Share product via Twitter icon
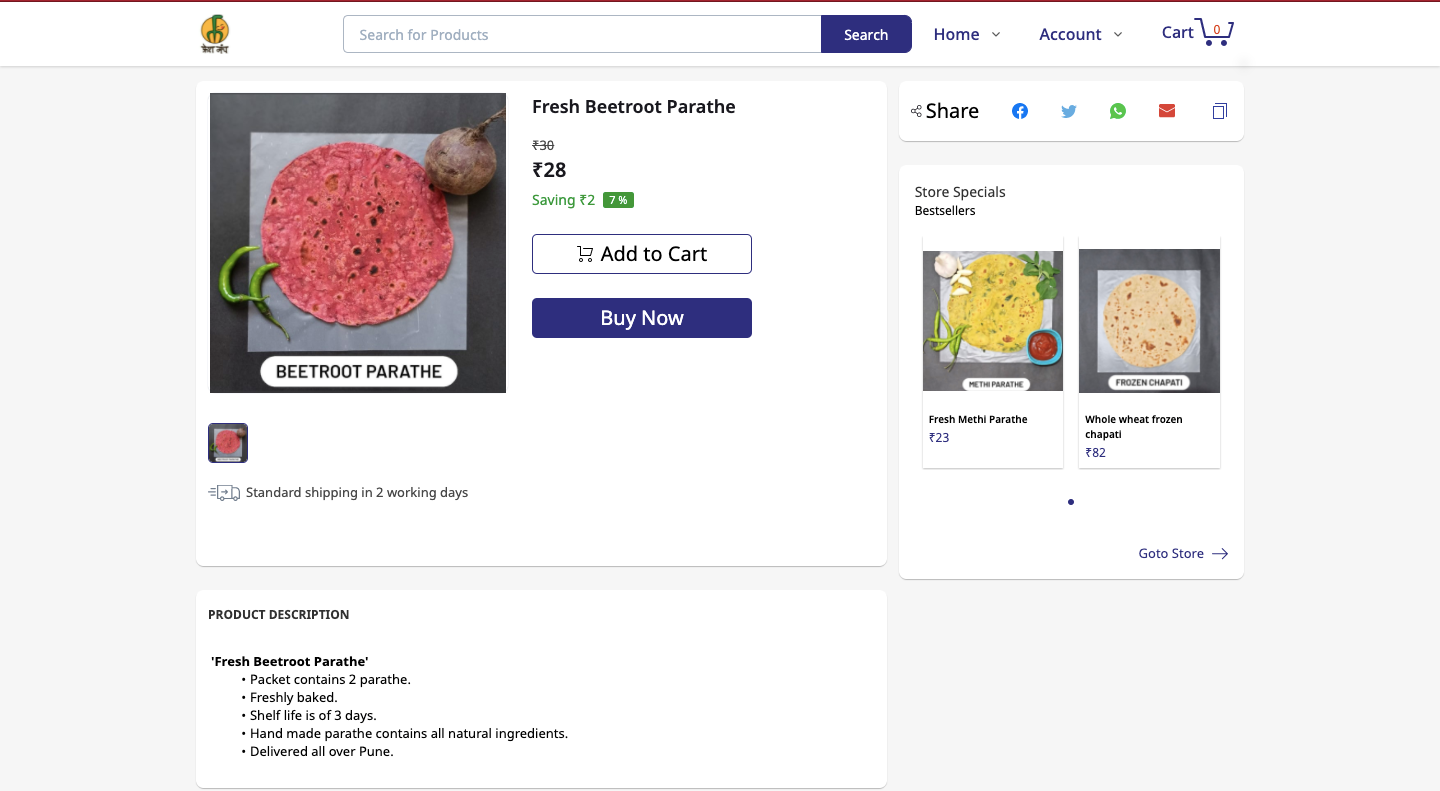Screen dimensions: 1440x791 click(1068, 111)
